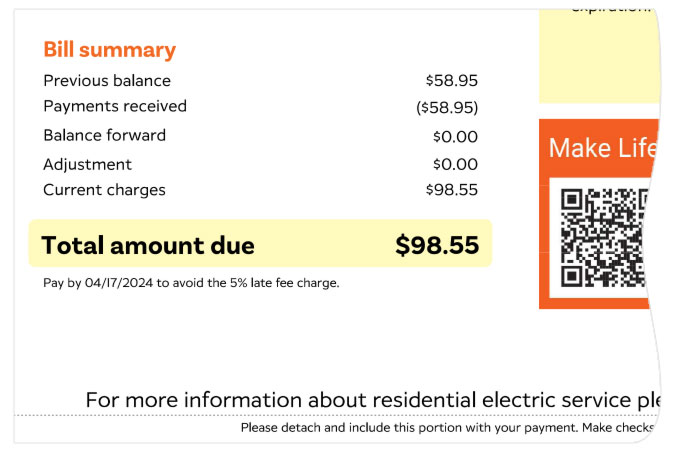Select the bold $98.55 total amount

pyautogui.click(x=437, y=245)
